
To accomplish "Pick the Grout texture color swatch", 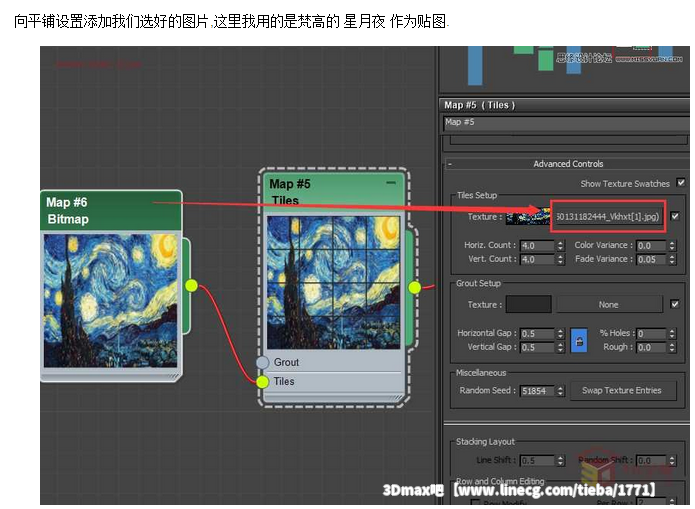I will point(528,305).
